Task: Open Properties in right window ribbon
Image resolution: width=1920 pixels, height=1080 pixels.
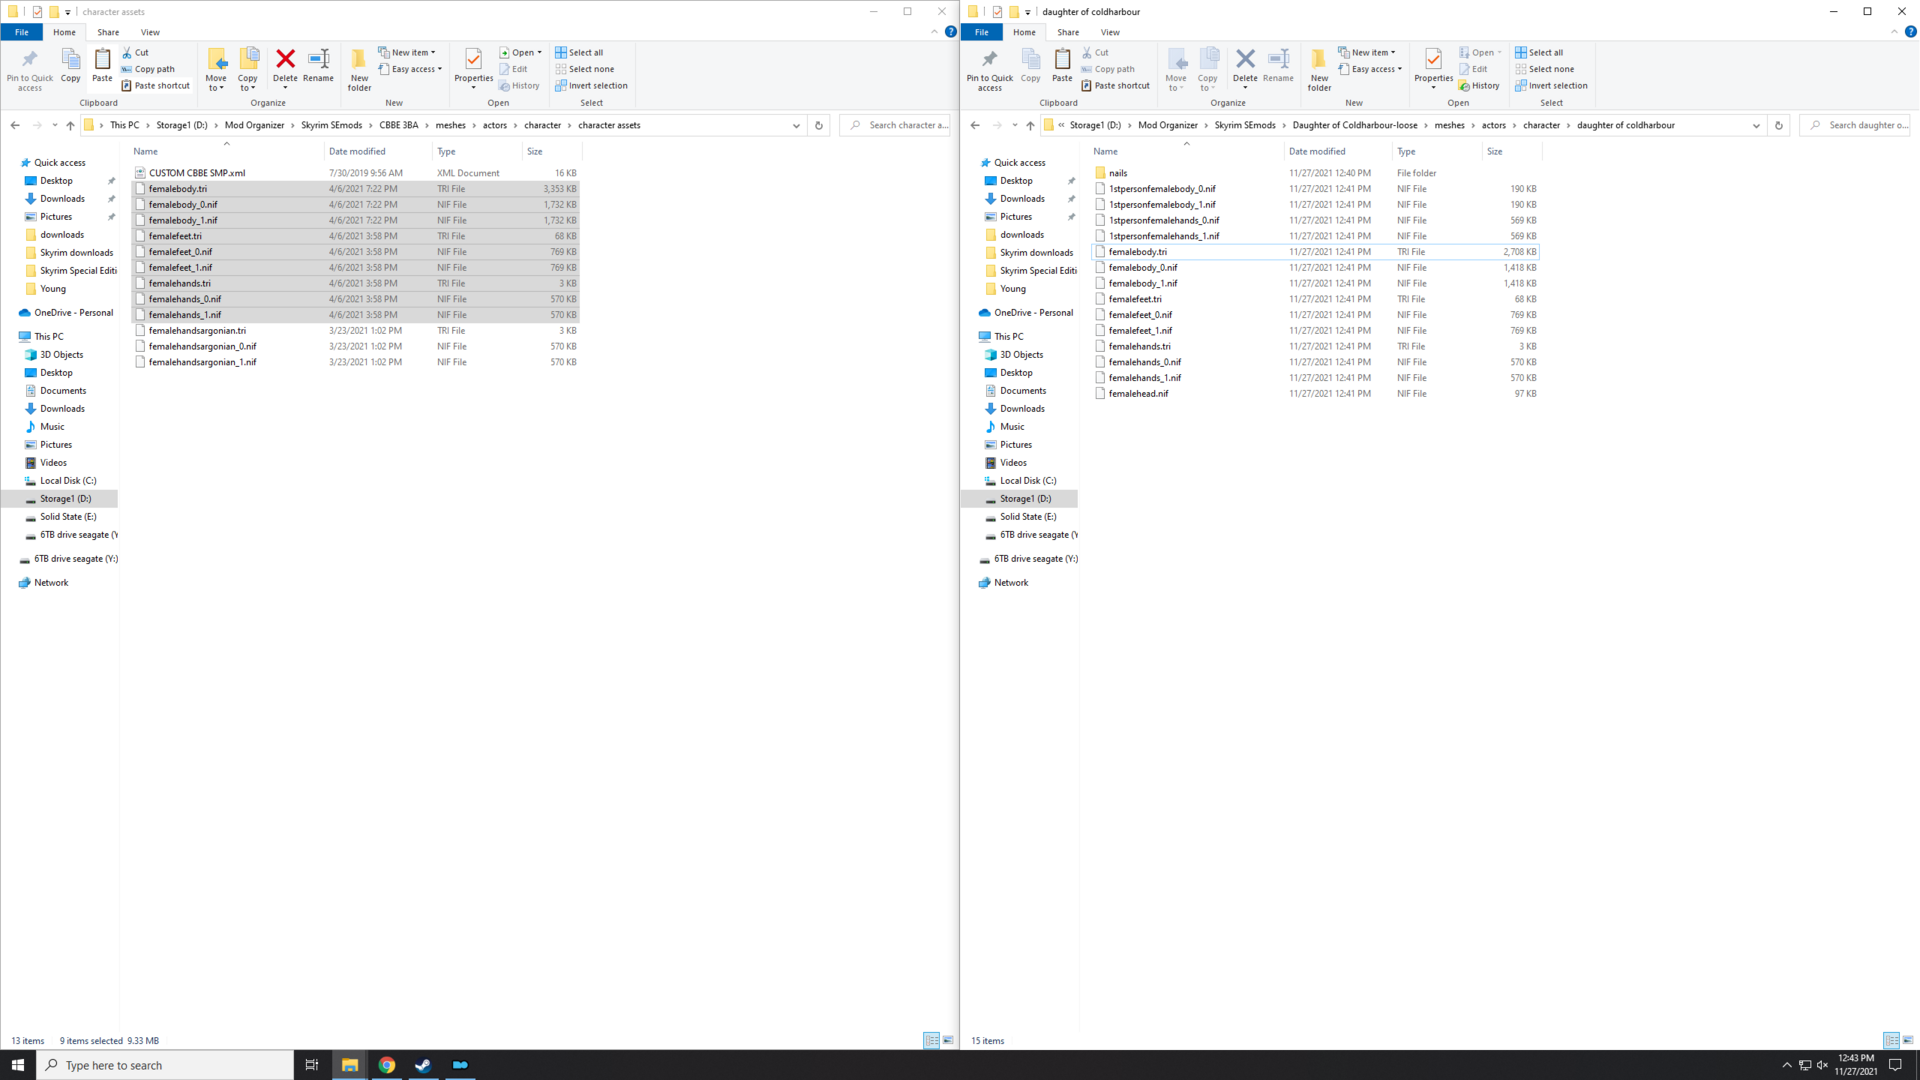Action: [1433, 68]
